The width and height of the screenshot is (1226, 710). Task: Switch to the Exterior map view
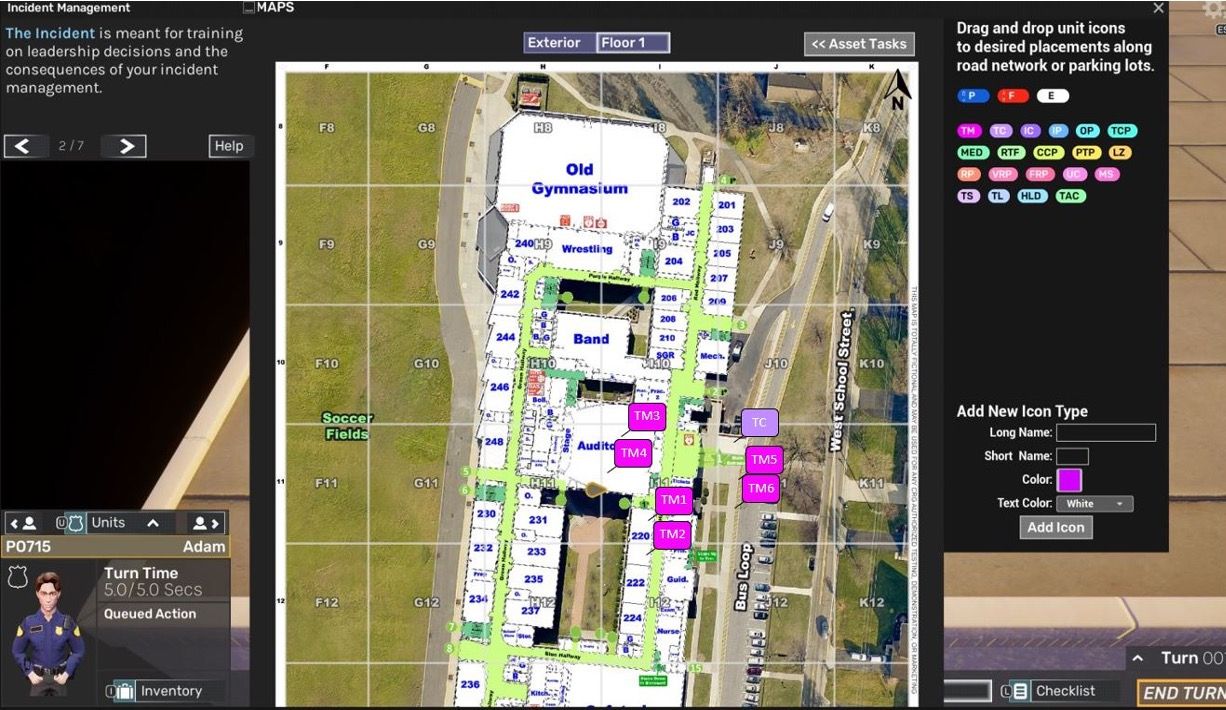tap(554, 43)
